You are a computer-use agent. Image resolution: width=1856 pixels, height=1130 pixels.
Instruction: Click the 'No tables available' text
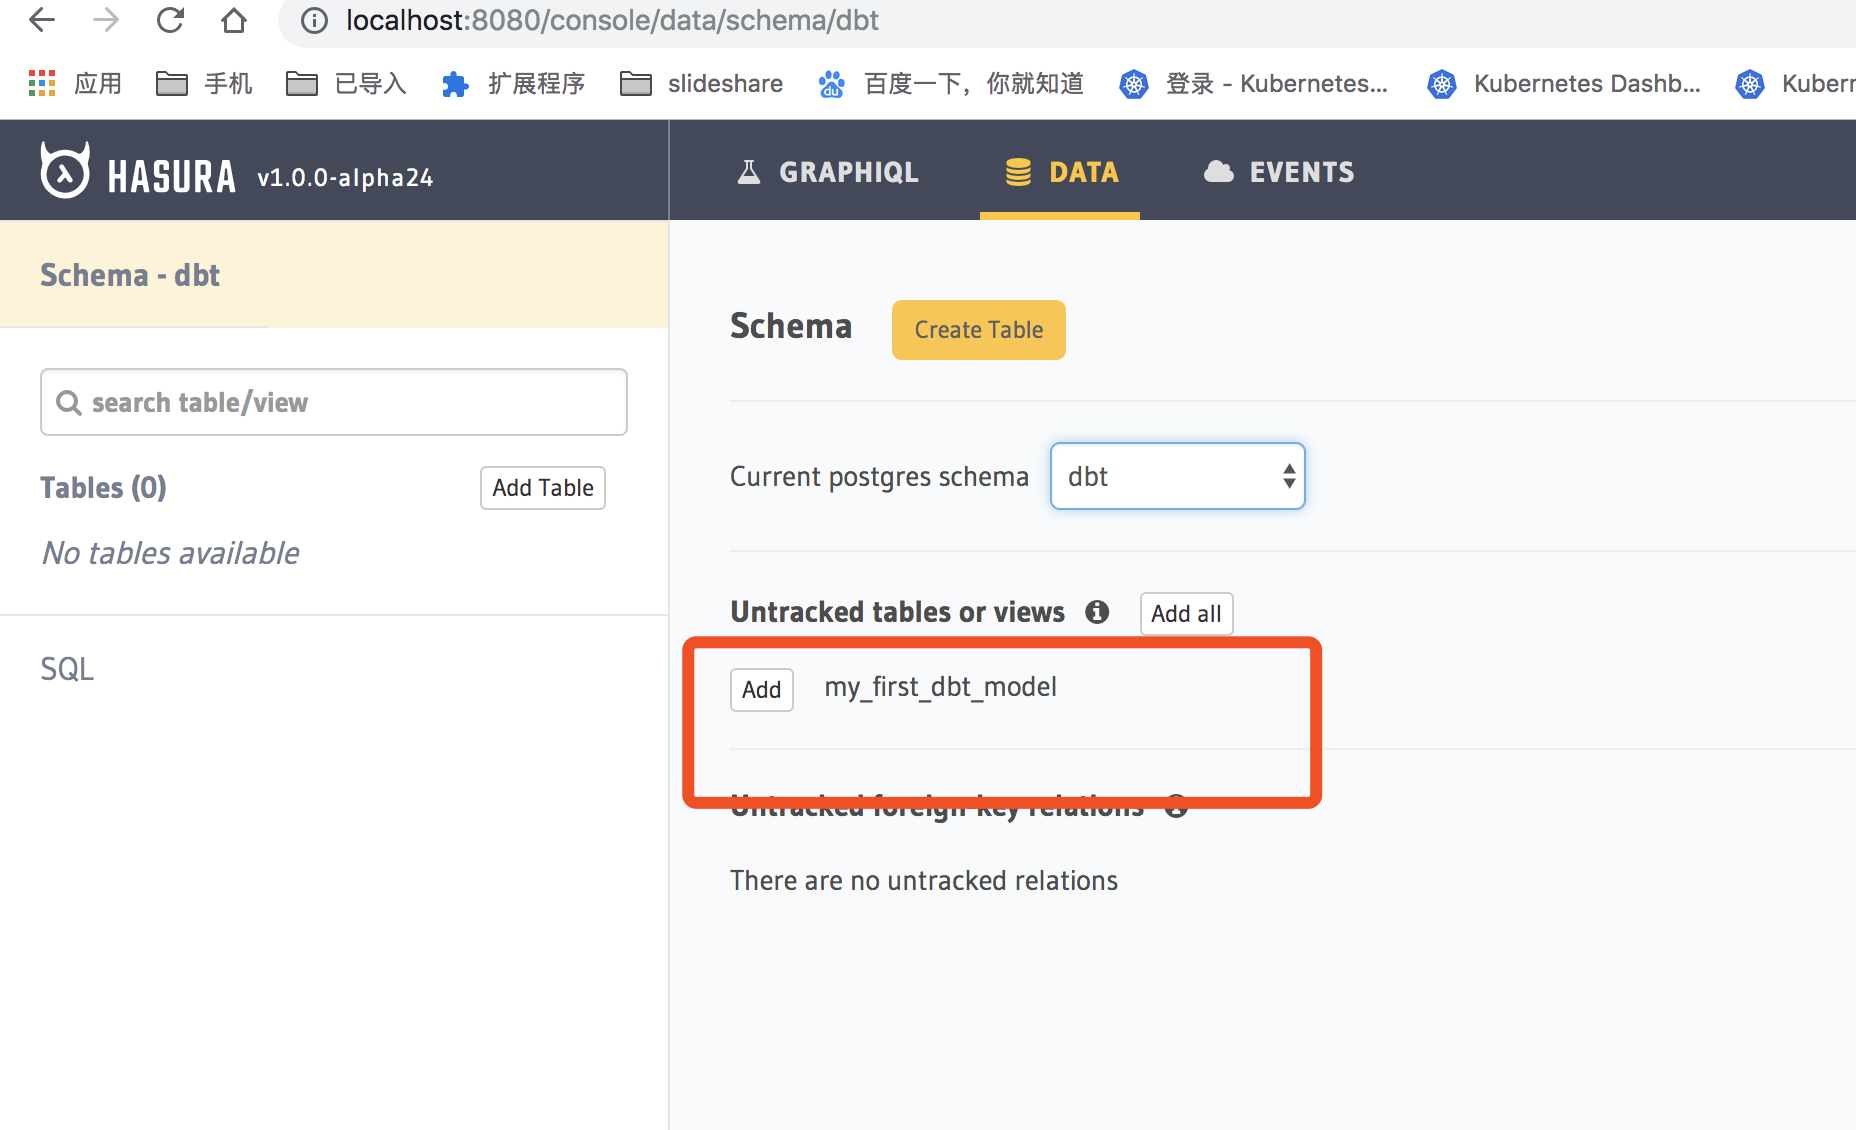click(171, 553)
